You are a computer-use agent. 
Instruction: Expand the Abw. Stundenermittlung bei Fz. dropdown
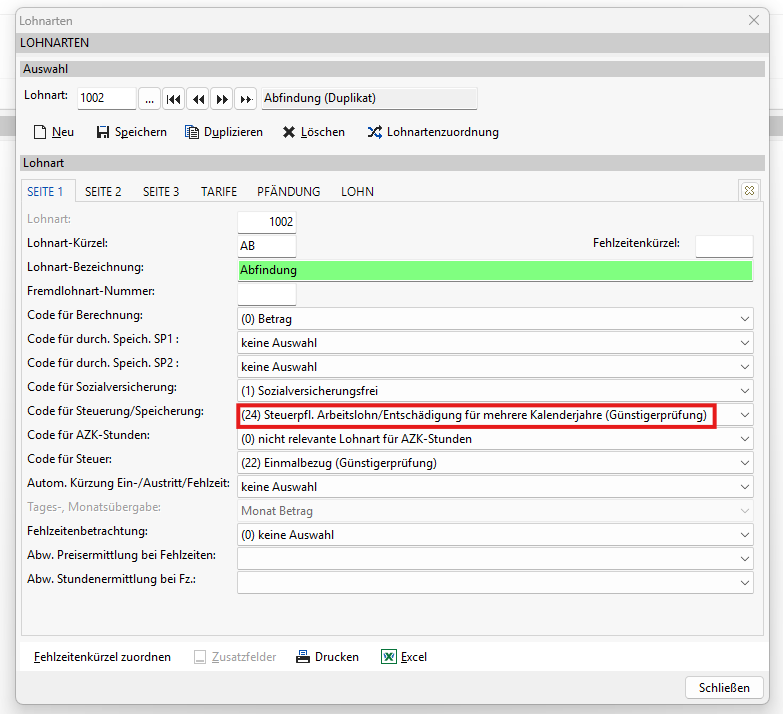pyautogui.click(x=745, y=583)
